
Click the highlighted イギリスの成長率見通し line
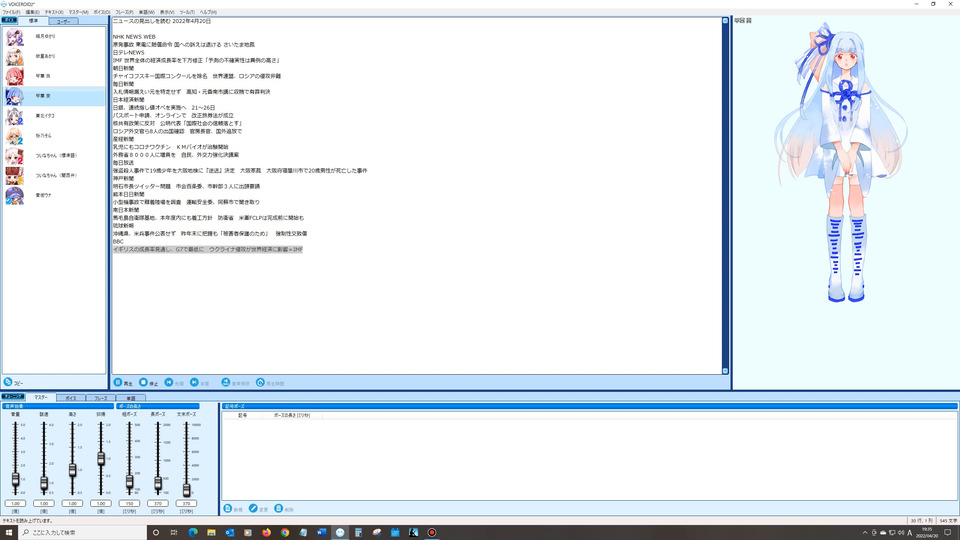coord(208,249)
